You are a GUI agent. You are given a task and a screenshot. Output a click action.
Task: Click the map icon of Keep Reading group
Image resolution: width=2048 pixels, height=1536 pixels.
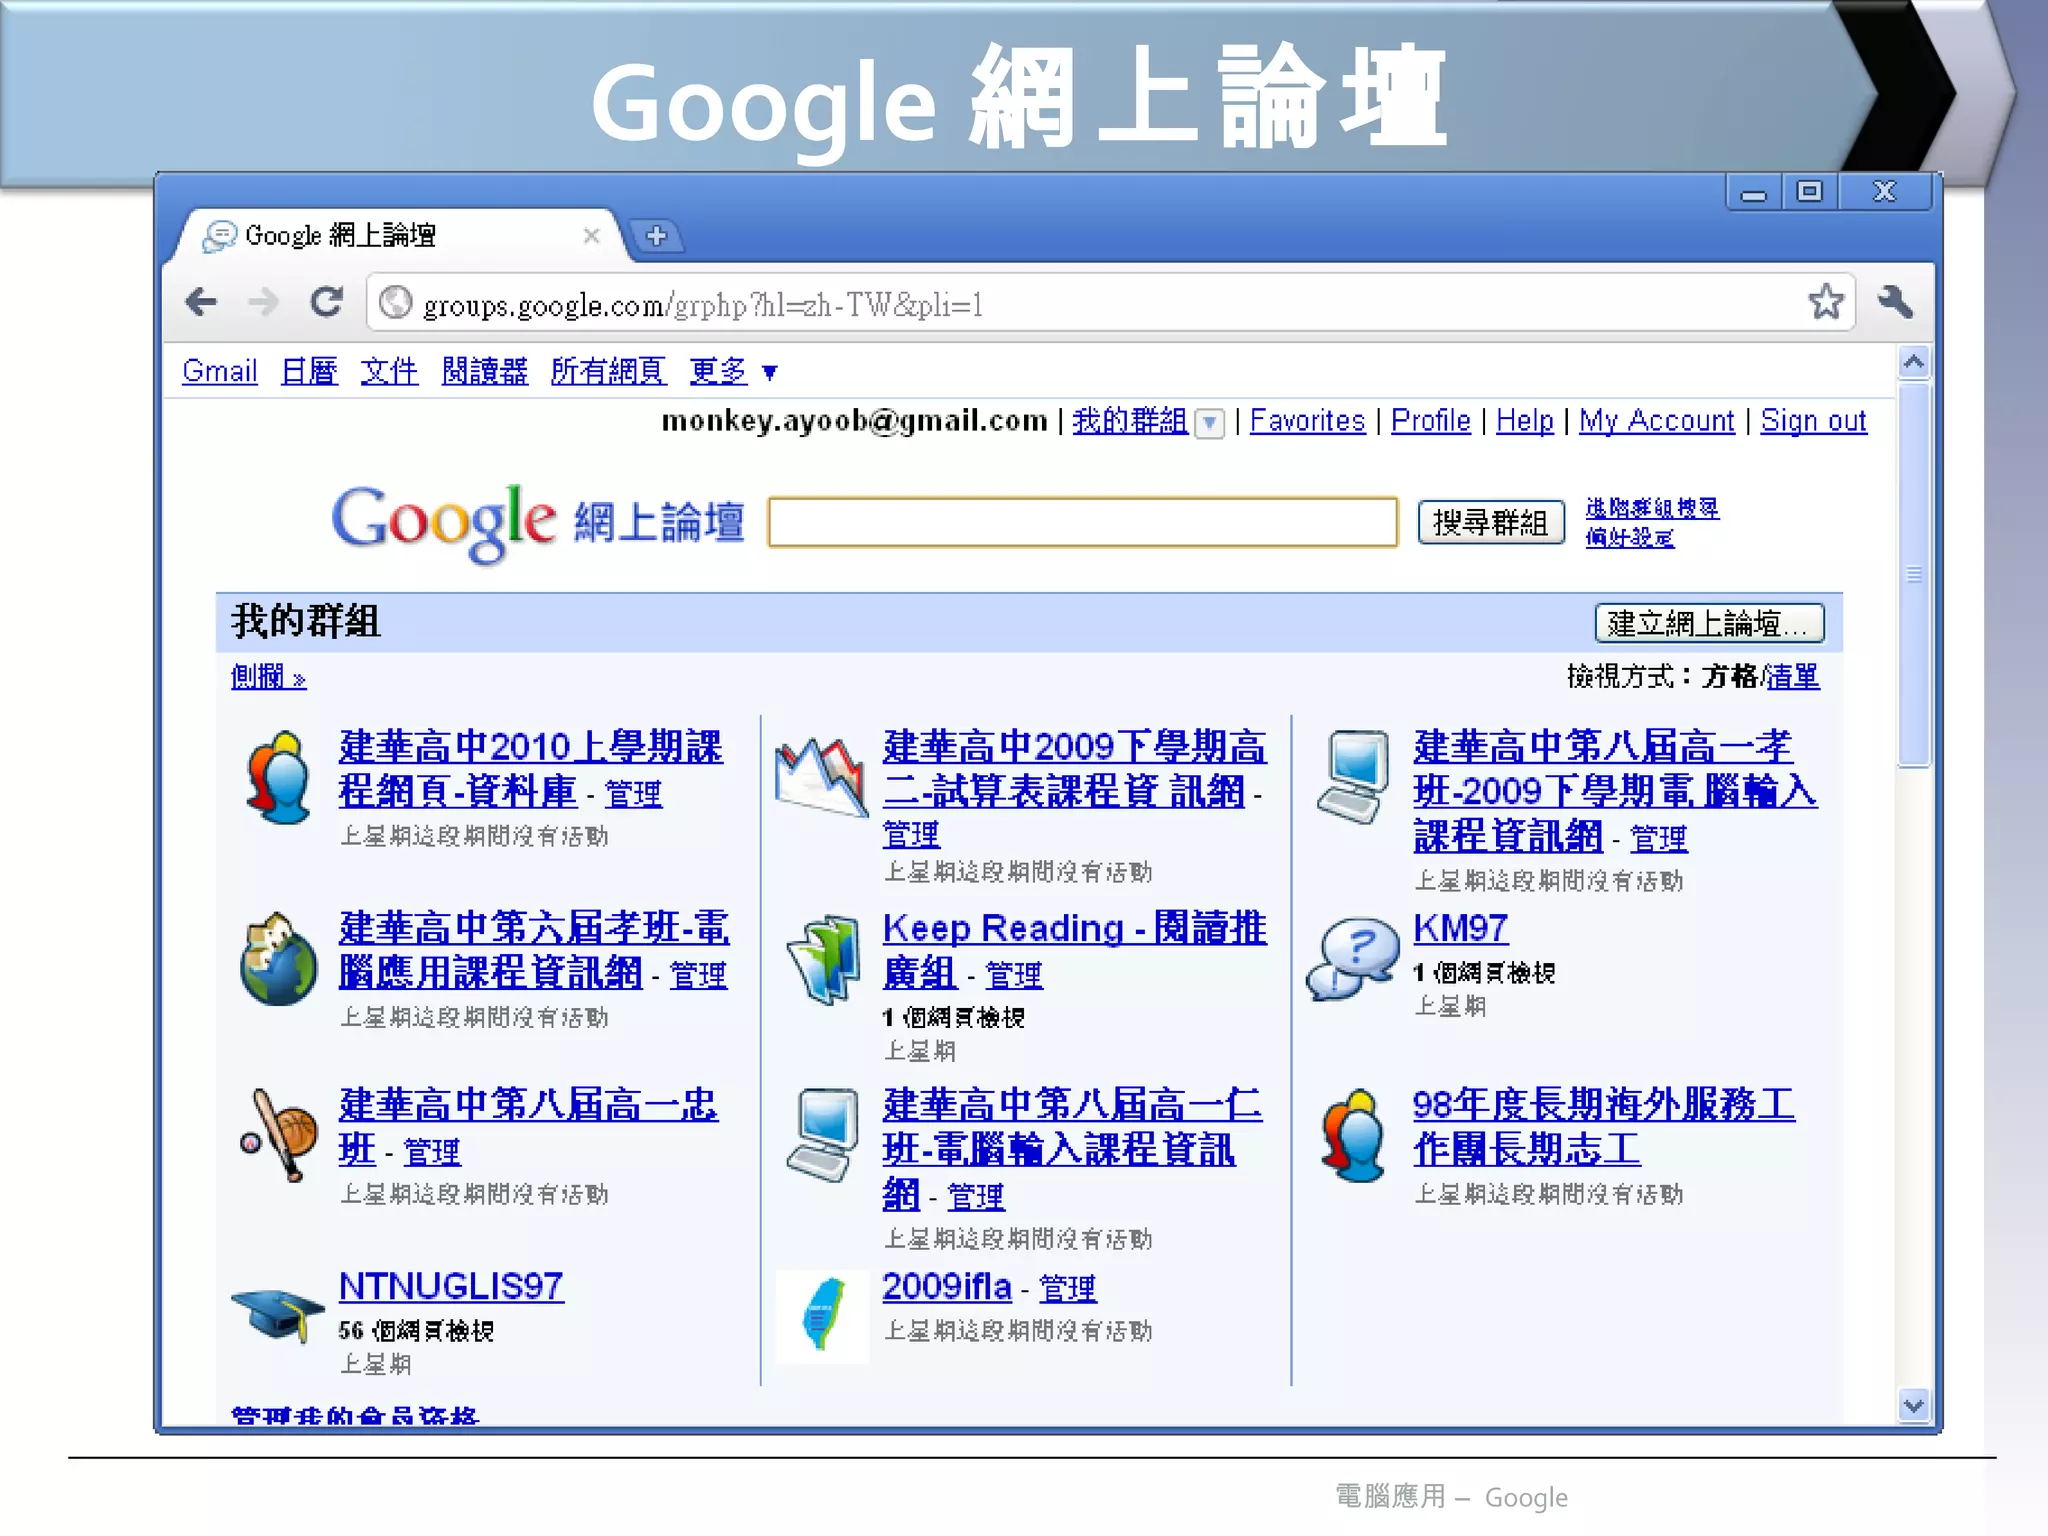tap(822, 958)
